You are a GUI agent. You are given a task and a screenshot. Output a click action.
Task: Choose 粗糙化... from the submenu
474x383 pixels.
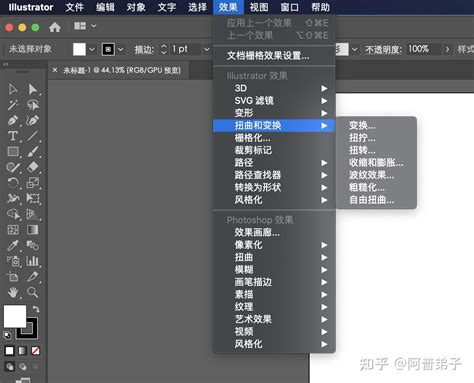[376, 187]
